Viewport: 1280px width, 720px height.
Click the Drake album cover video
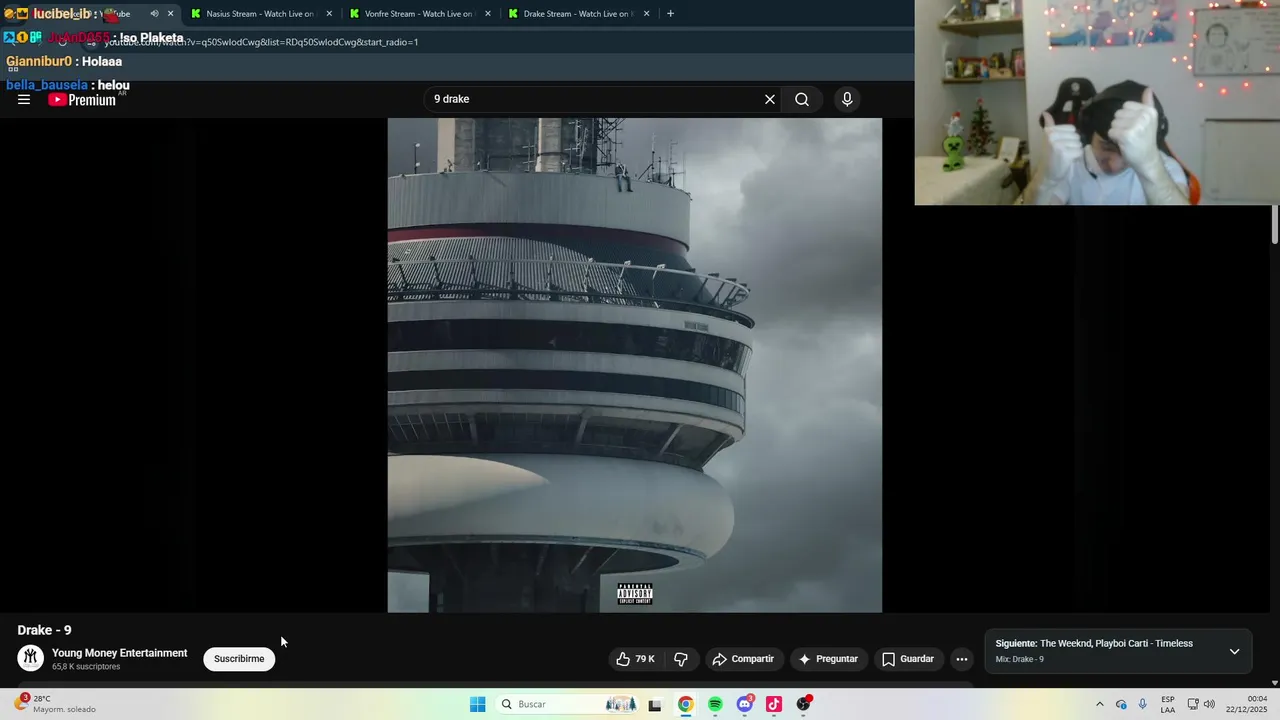pyautogui.click(x=635, y=365)
